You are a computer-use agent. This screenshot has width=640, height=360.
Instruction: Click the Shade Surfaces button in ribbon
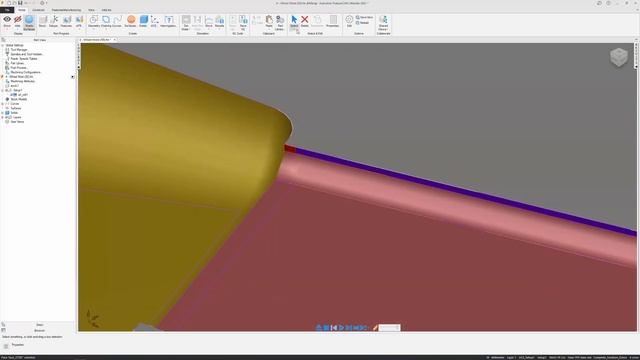tap(29, 22)
